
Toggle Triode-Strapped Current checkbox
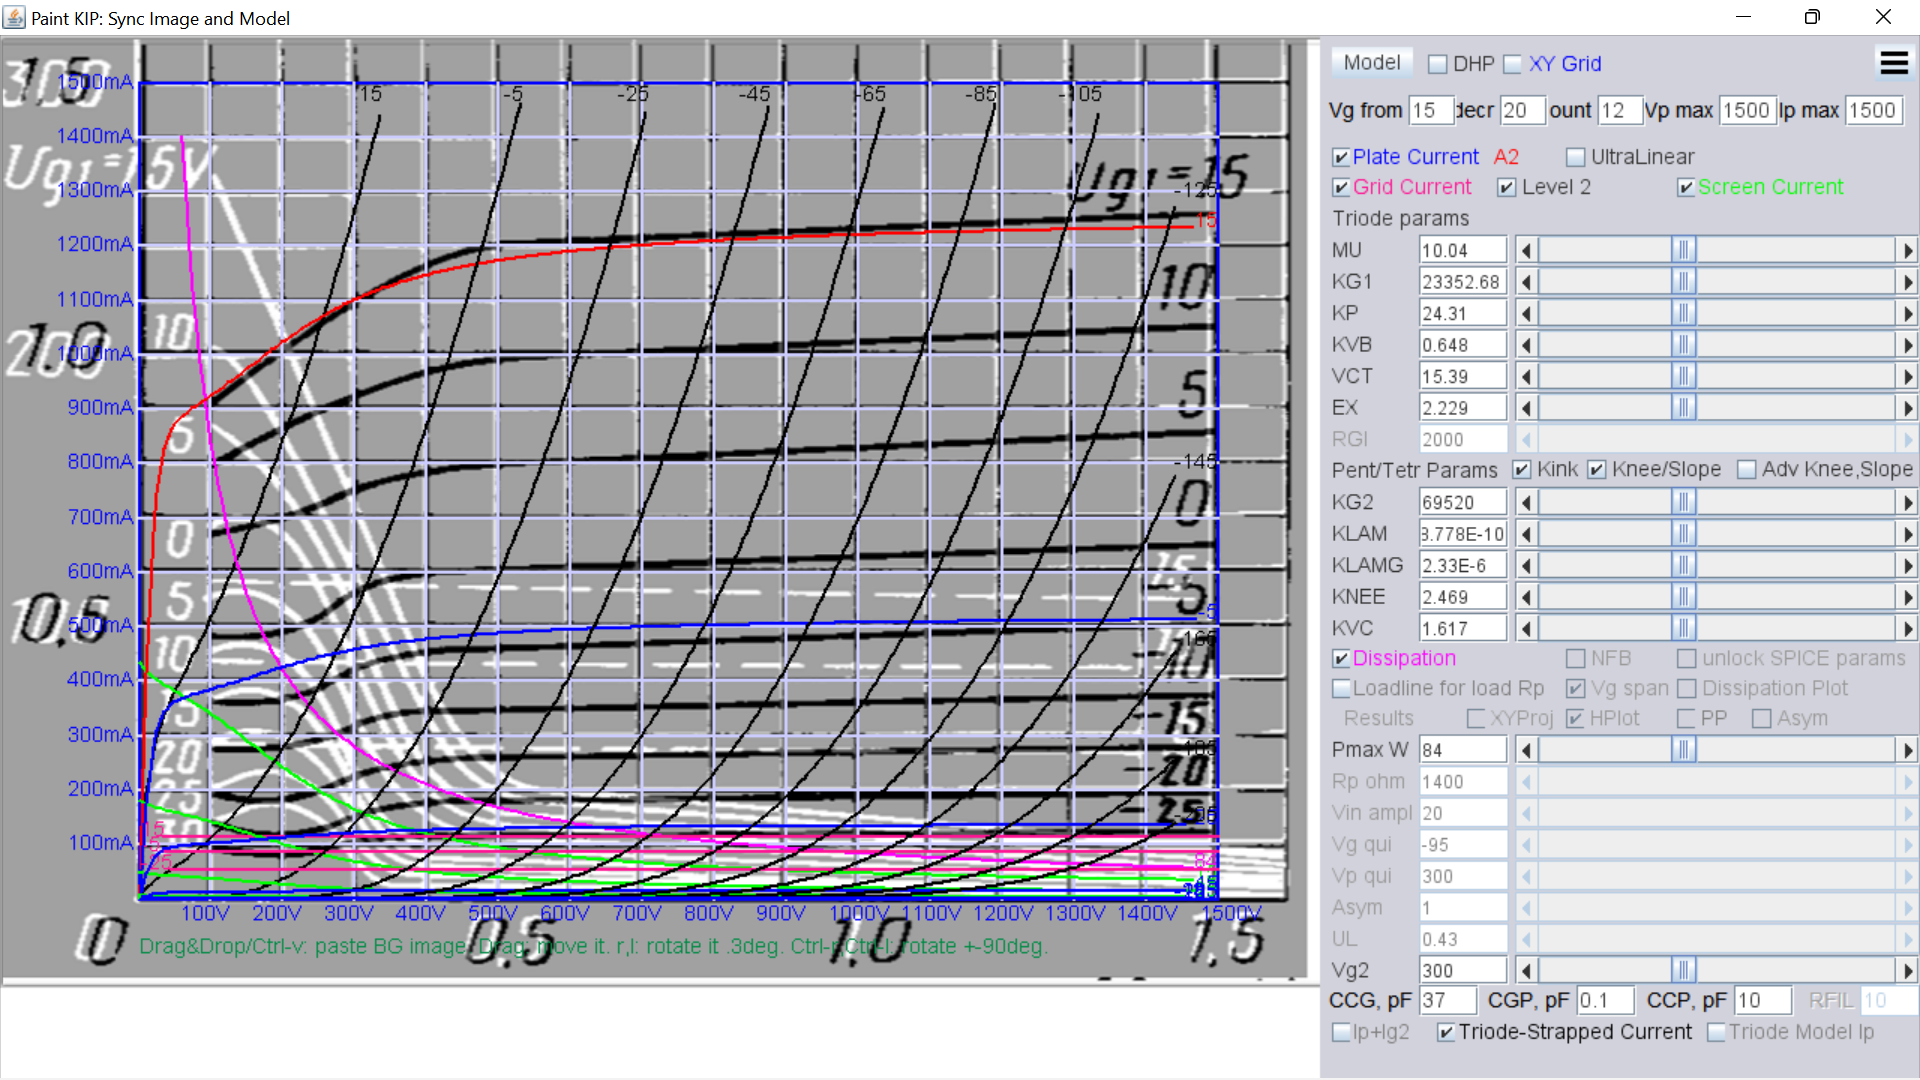[x=1446, y=1033]
